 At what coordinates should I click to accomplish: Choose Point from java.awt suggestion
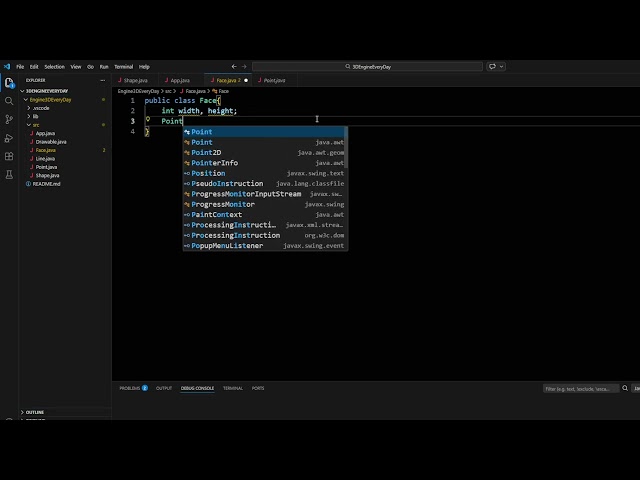264,142
